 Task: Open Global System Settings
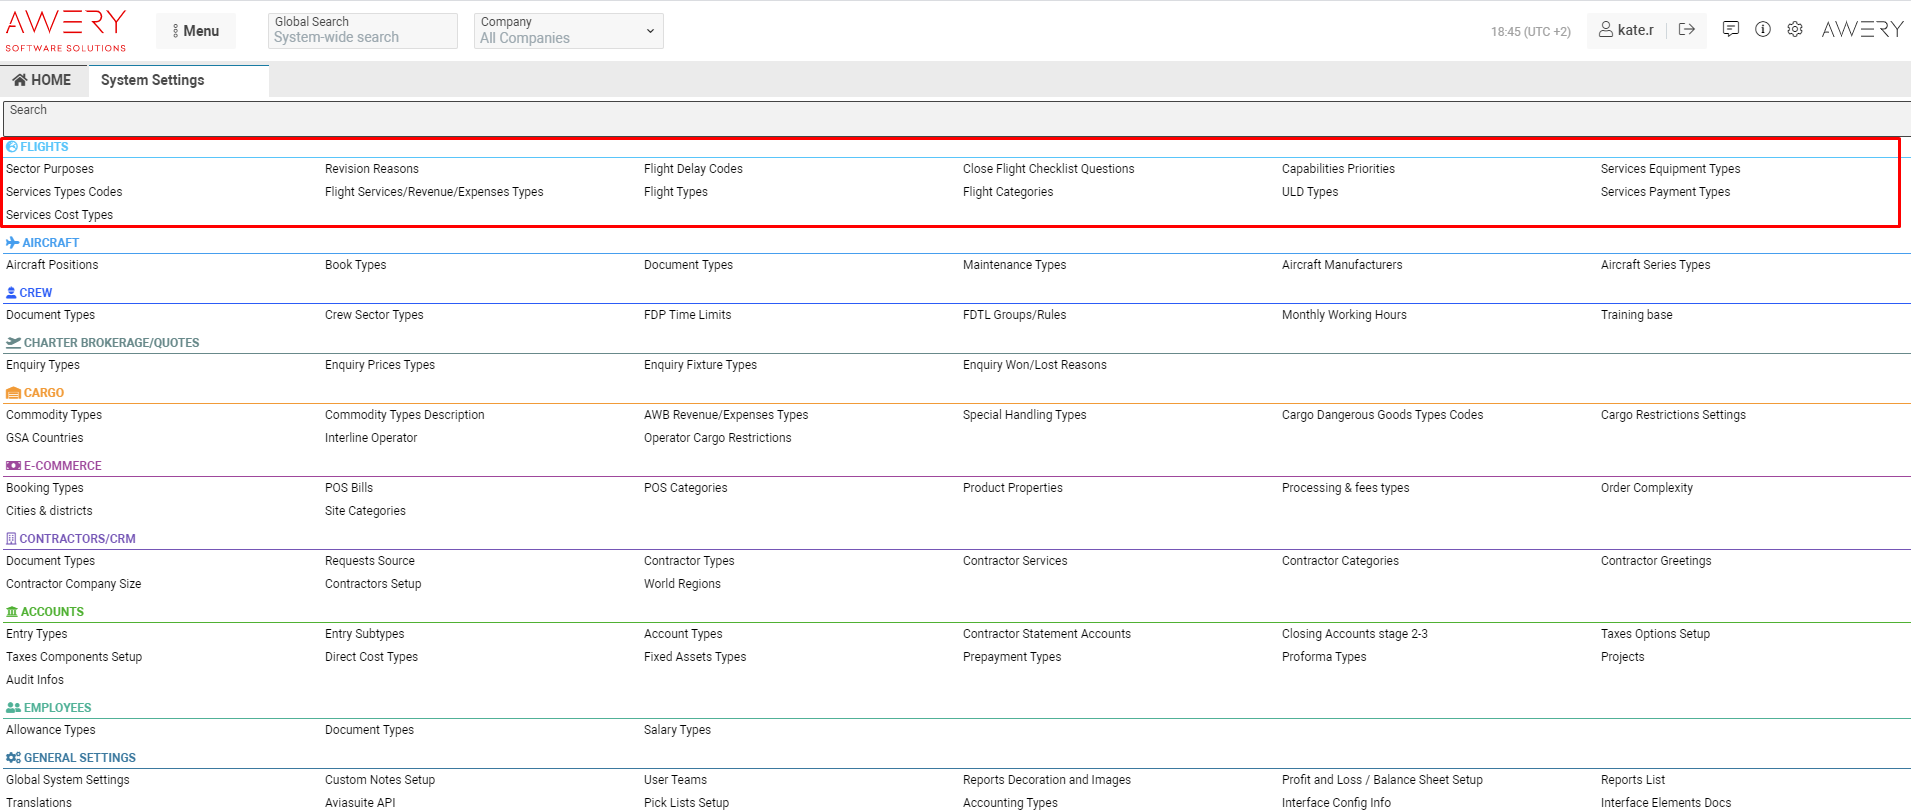pyautogui.click(x=68, y=780)
